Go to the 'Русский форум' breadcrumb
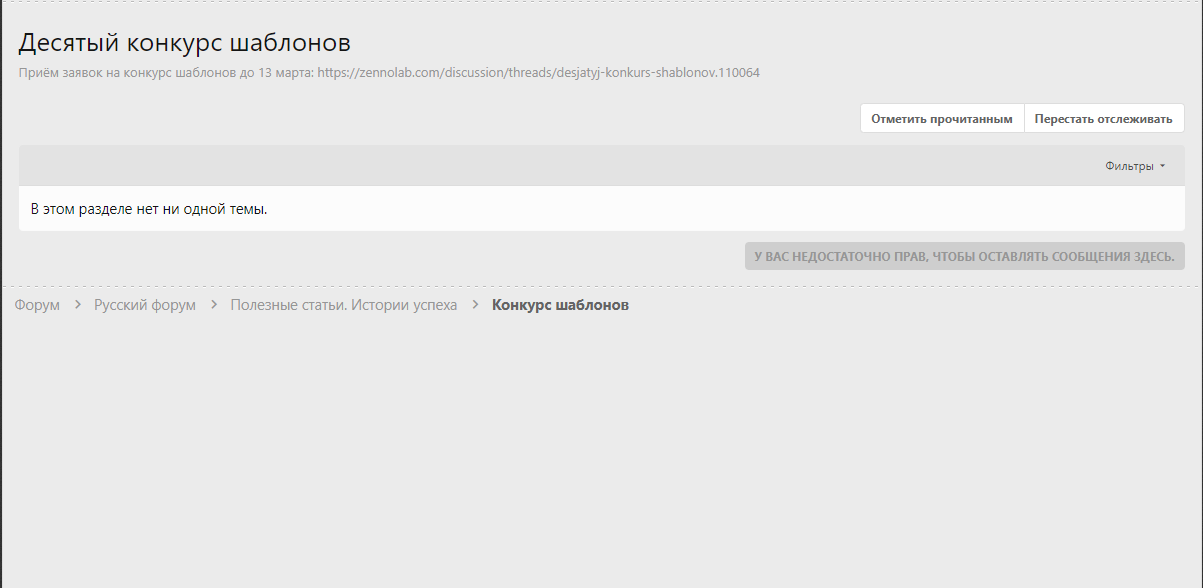The image size is (1203, 588). (x=145, y=305)
